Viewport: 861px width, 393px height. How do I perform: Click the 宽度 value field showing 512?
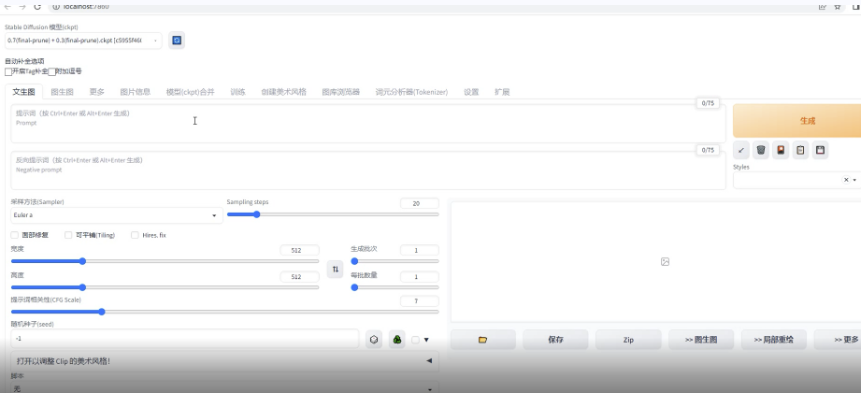pos(299,250)
